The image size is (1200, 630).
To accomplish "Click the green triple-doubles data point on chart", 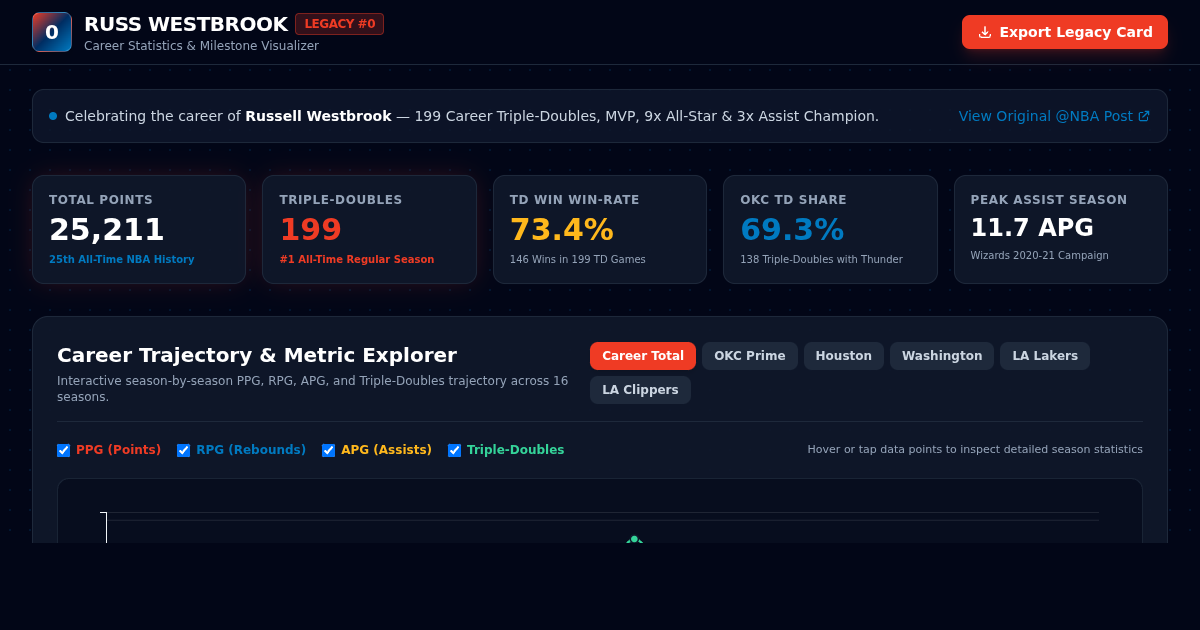I will click(634, 540).
